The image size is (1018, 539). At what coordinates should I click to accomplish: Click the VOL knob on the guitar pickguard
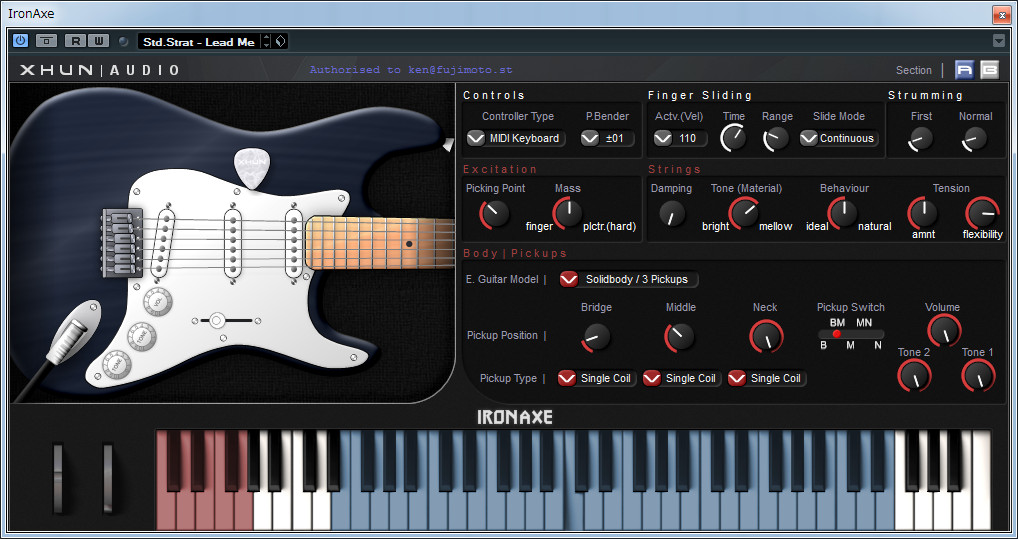[x=158, y=302]
